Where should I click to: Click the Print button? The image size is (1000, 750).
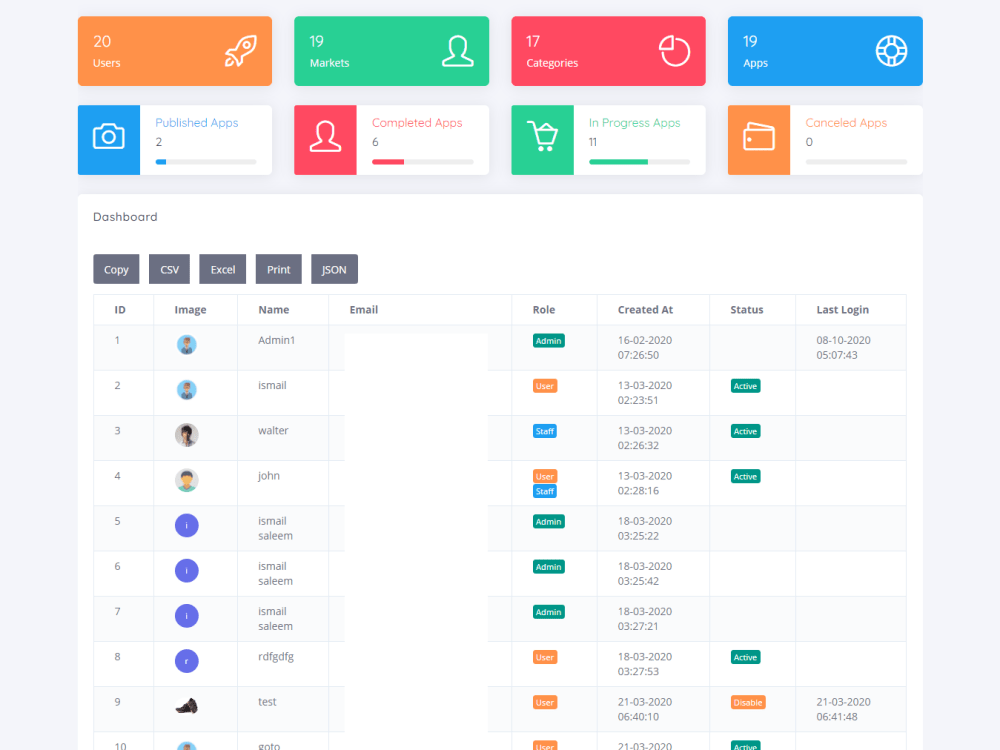click(279, 269)
